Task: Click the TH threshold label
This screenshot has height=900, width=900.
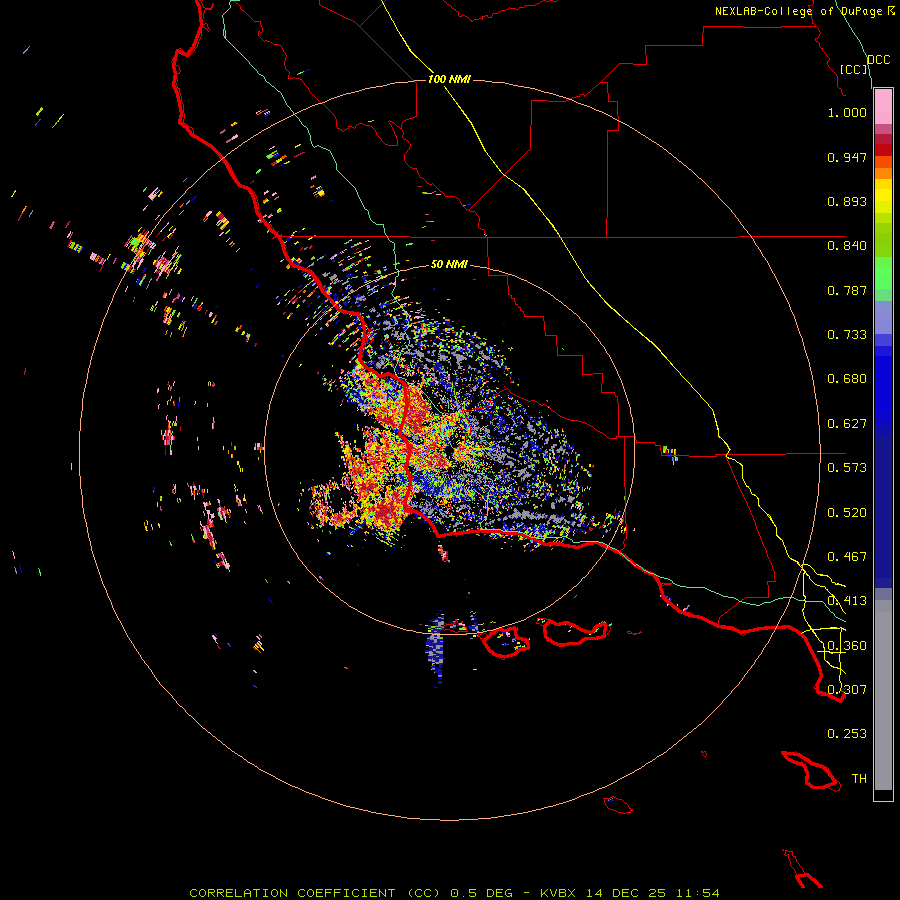Action: click(x=859, y=778)
